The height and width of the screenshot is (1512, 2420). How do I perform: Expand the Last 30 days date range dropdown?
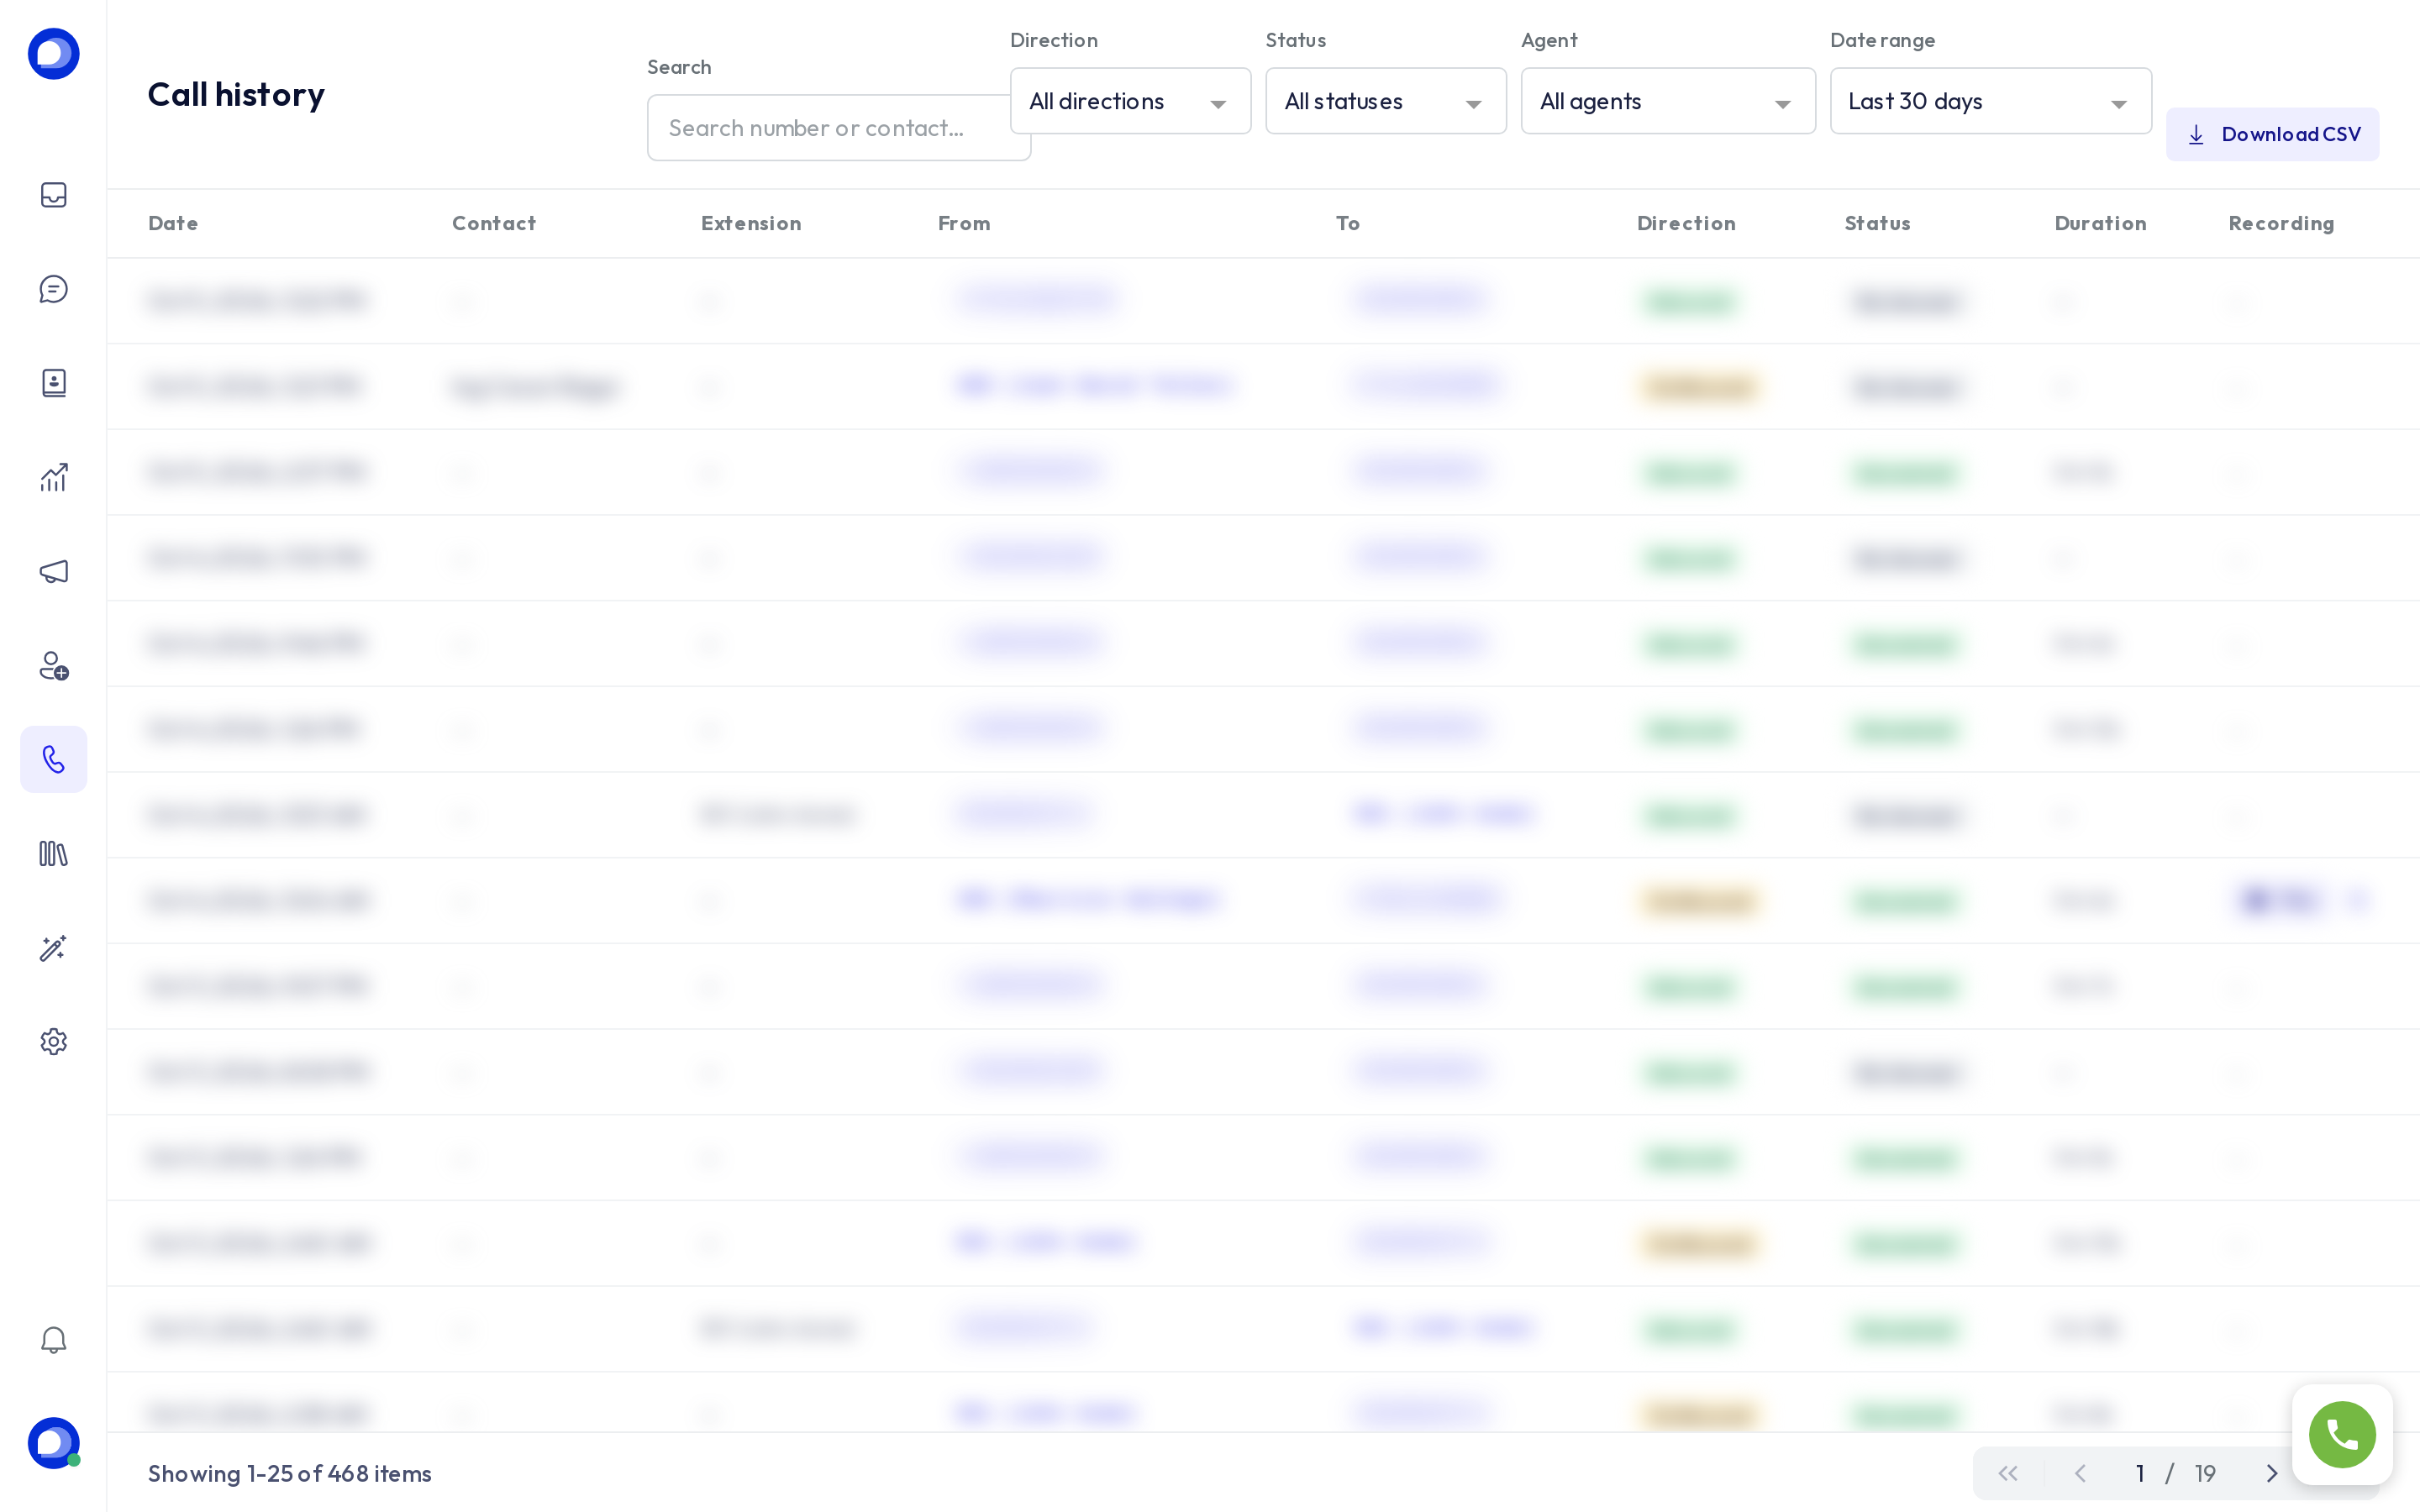point(1990,101)
